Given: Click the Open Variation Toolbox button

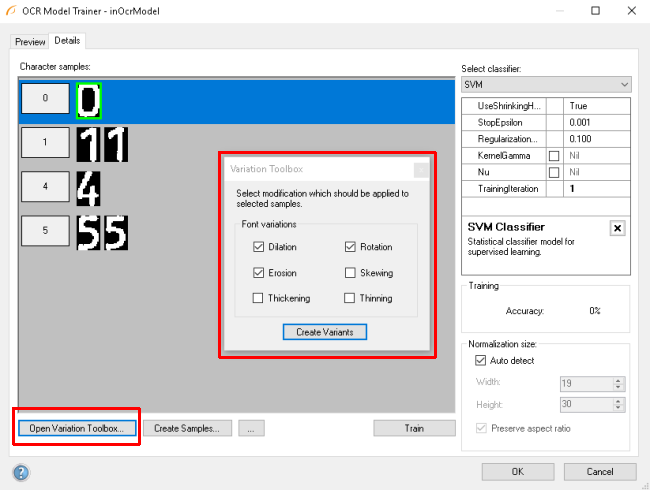Looking at the screenshot, I should click(x=76, y=428).
